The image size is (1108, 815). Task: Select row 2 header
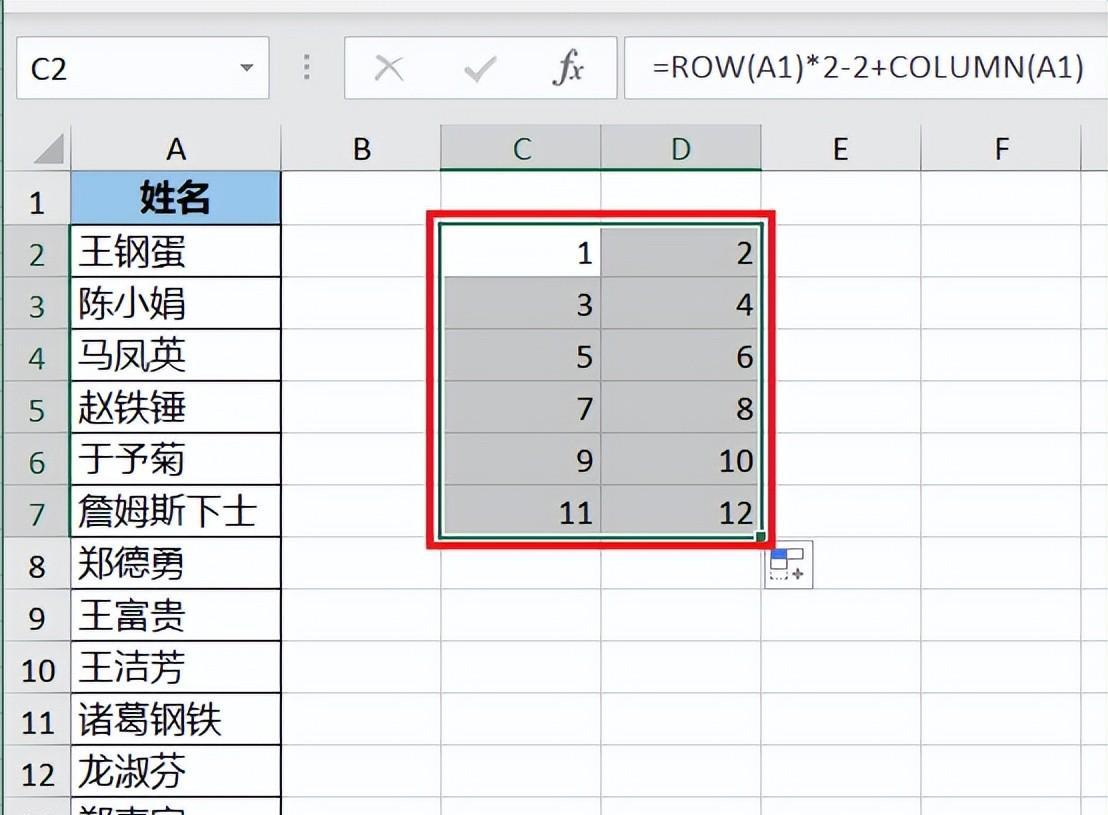tap(37, 252)
